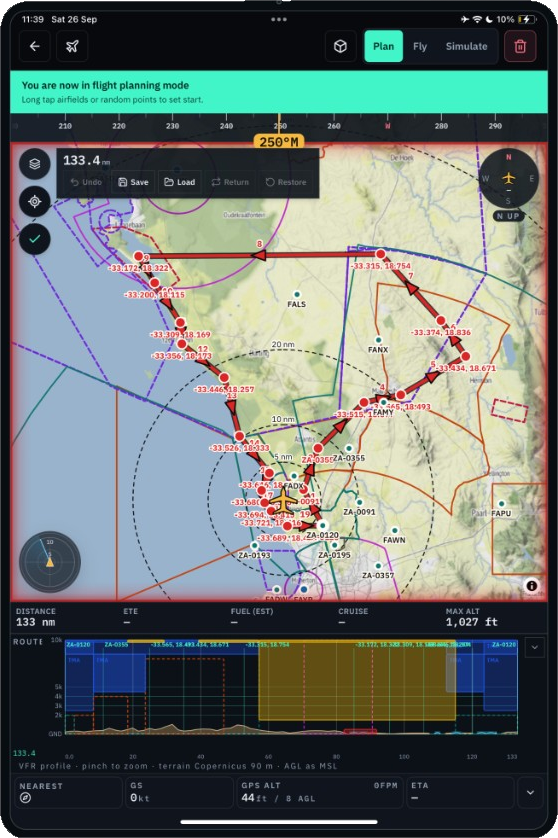Screen dimensions: 558x838
Task: Tap route leg arrow number 8
Action: tap(259, 255)
